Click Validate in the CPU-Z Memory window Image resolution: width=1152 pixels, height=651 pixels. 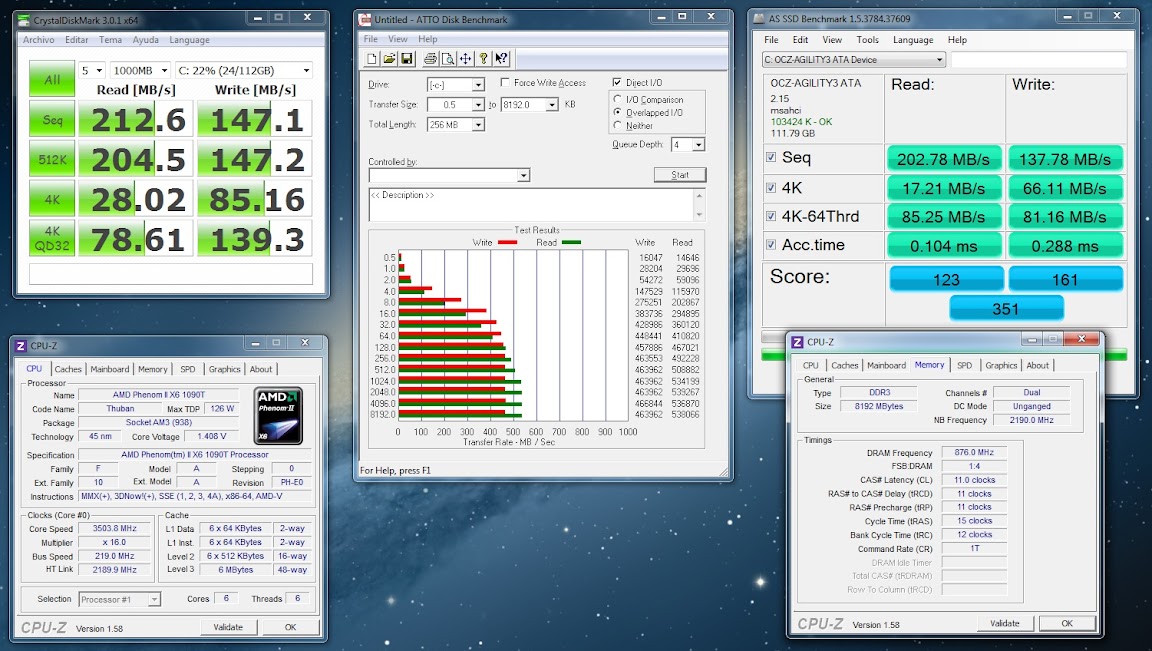click(x=1004, y=623)
